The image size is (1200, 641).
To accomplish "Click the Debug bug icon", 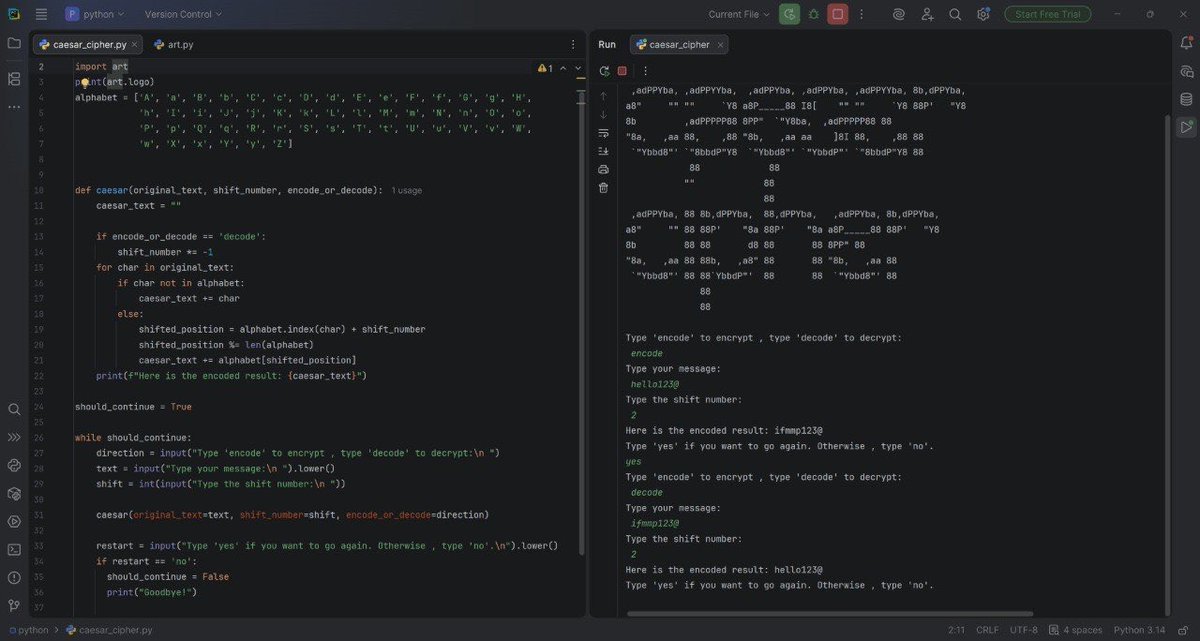I will 814,14.
